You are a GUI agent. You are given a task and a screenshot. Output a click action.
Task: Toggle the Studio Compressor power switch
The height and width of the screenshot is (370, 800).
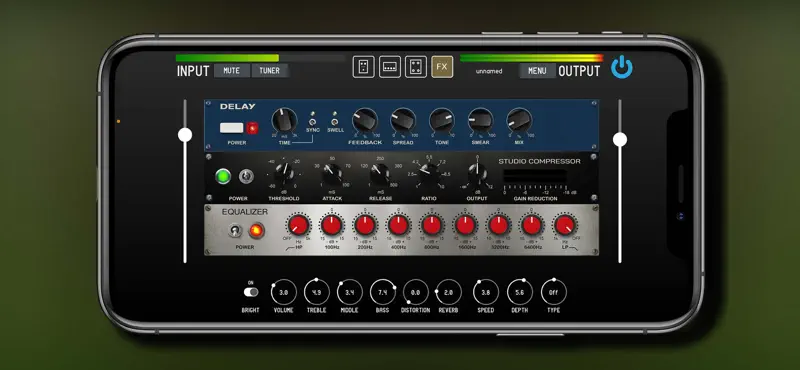246,176
